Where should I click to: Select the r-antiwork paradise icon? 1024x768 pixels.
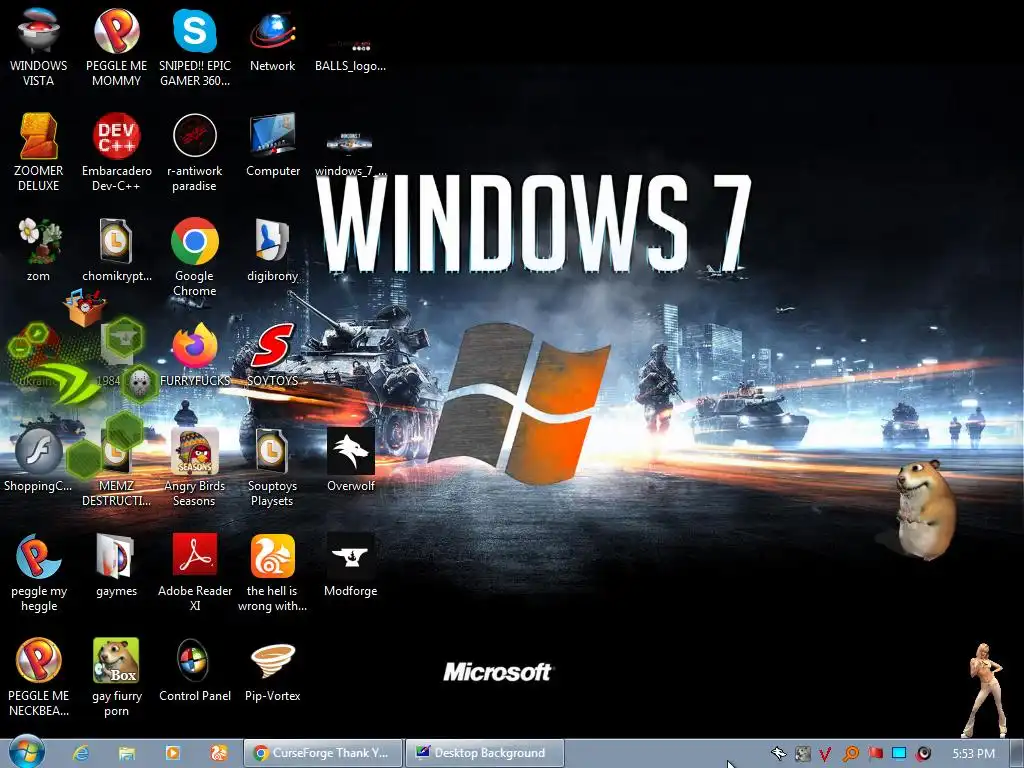point(195,152)
